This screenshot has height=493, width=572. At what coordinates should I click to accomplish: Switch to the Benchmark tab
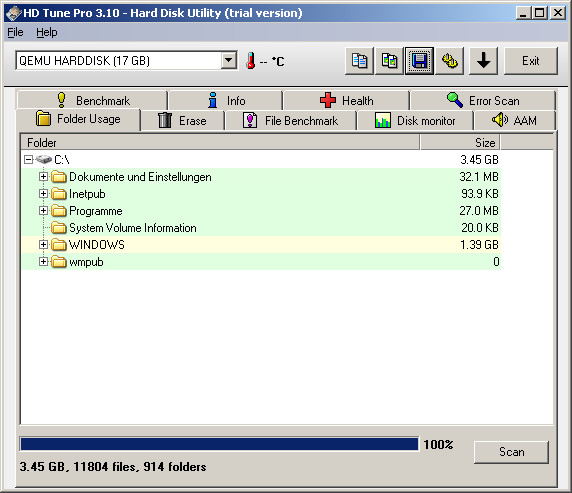[92, 100]
